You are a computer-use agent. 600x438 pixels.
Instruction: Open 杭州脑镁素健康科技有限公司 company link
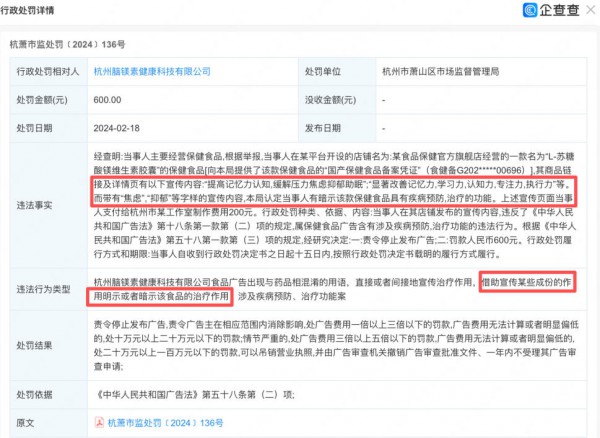tap(152, 72)
